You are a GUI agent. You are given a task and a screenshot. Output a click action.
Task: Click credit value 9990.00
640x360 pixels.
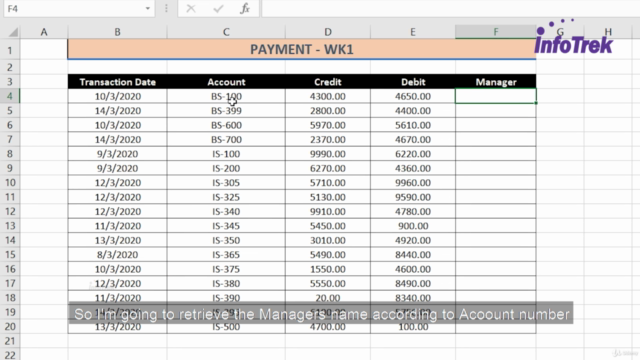tap(328, 154)
